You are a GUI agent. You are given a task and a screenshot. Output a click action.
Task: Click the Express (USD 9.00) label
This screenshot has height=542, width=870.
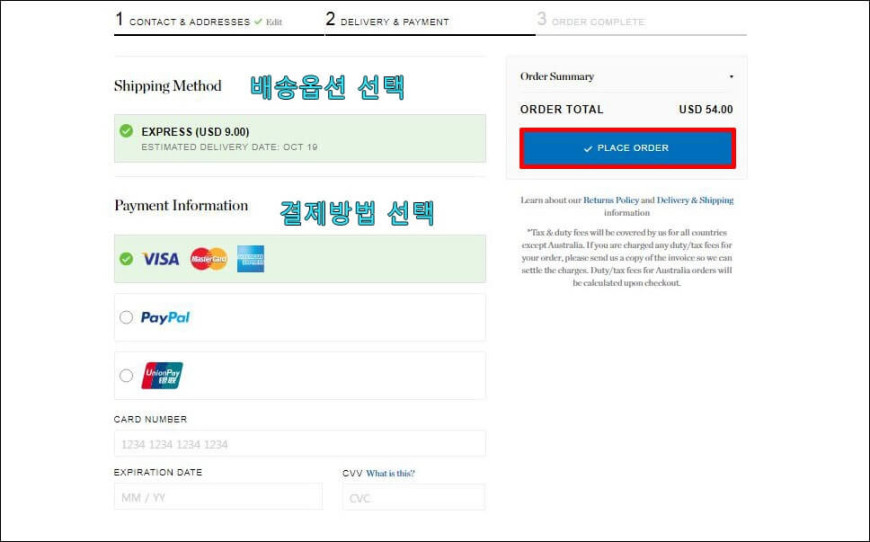(195, 131)
